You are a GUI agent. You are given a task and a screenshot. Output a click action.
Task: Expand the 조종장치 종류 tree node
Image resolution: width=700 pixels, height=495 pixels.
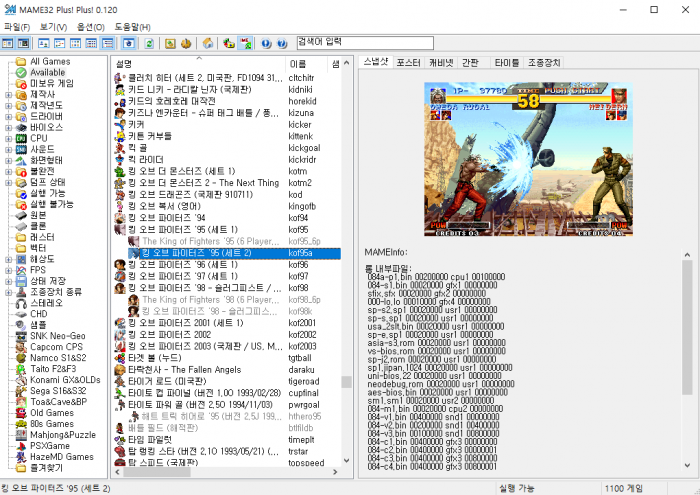8,292
